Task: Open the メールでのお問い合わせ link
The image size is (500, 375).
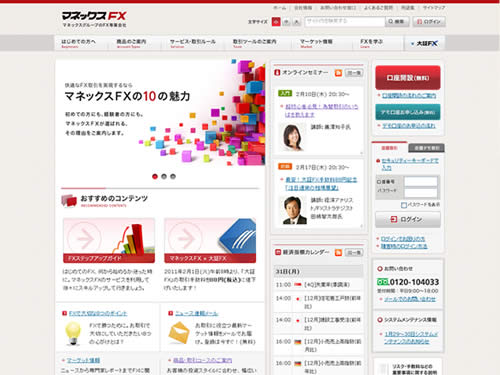Action: pyautogui.click(x=410, y=299)
